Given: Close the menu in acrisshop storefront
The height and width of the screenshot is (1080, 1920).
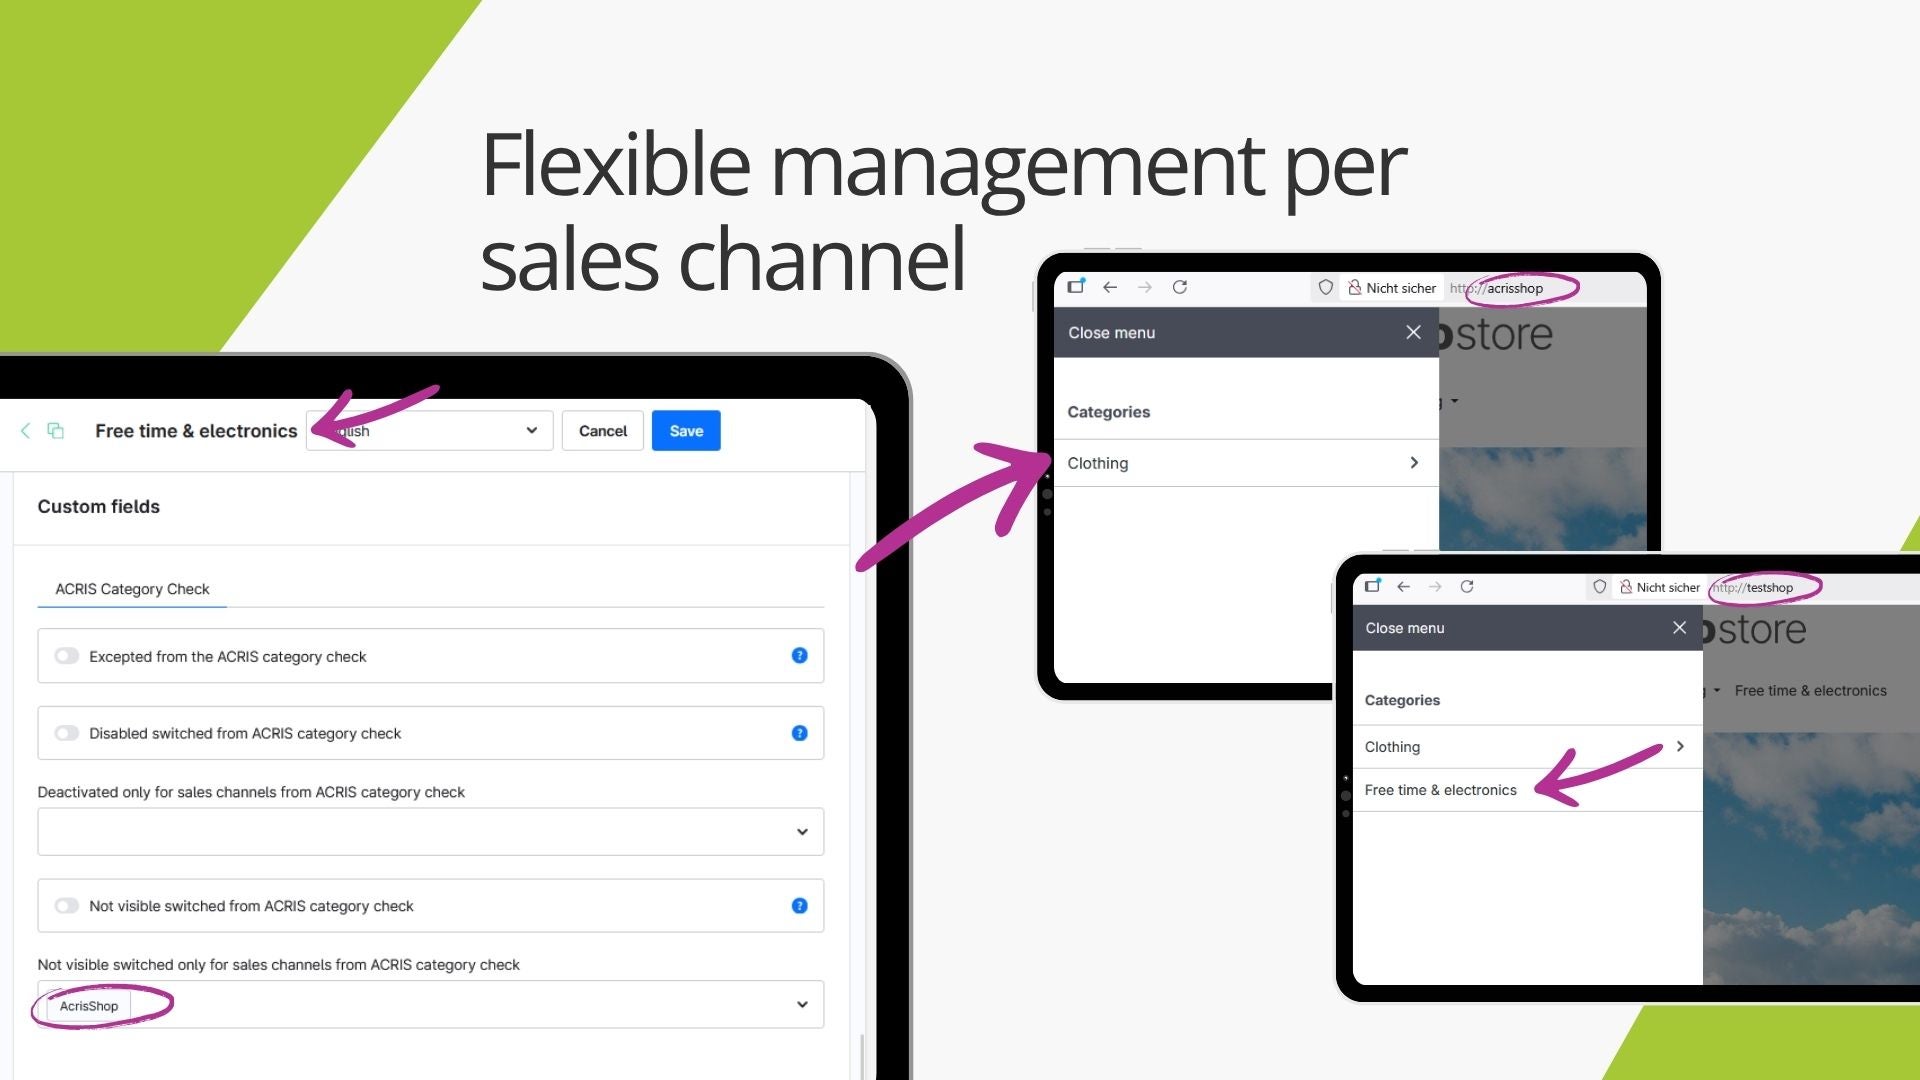Looking at the screenshot, I should coord(1413,333).
